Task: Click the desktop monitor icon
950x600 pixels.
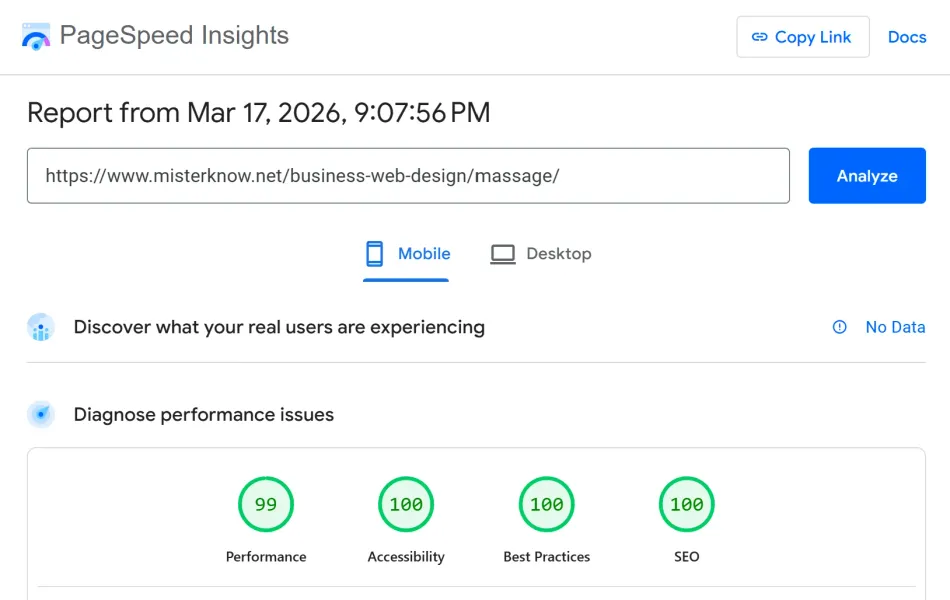Action: [502, 254]
